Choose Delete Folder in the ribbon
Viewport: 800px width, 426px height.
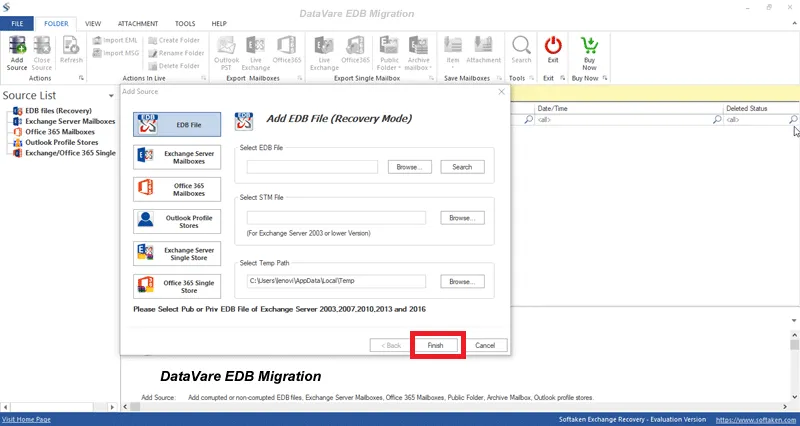173,66
